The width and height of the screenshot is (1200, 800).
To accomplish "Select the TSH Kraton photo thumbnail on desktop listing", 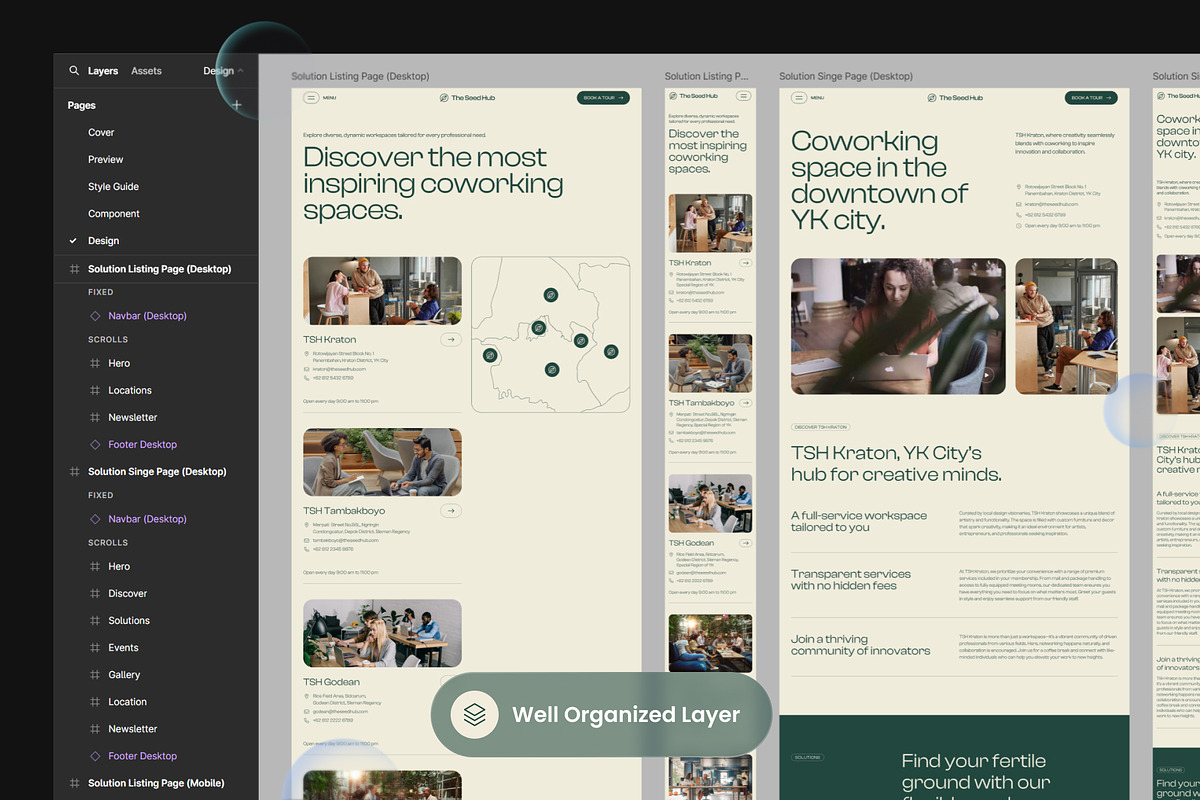I will 383,291.
